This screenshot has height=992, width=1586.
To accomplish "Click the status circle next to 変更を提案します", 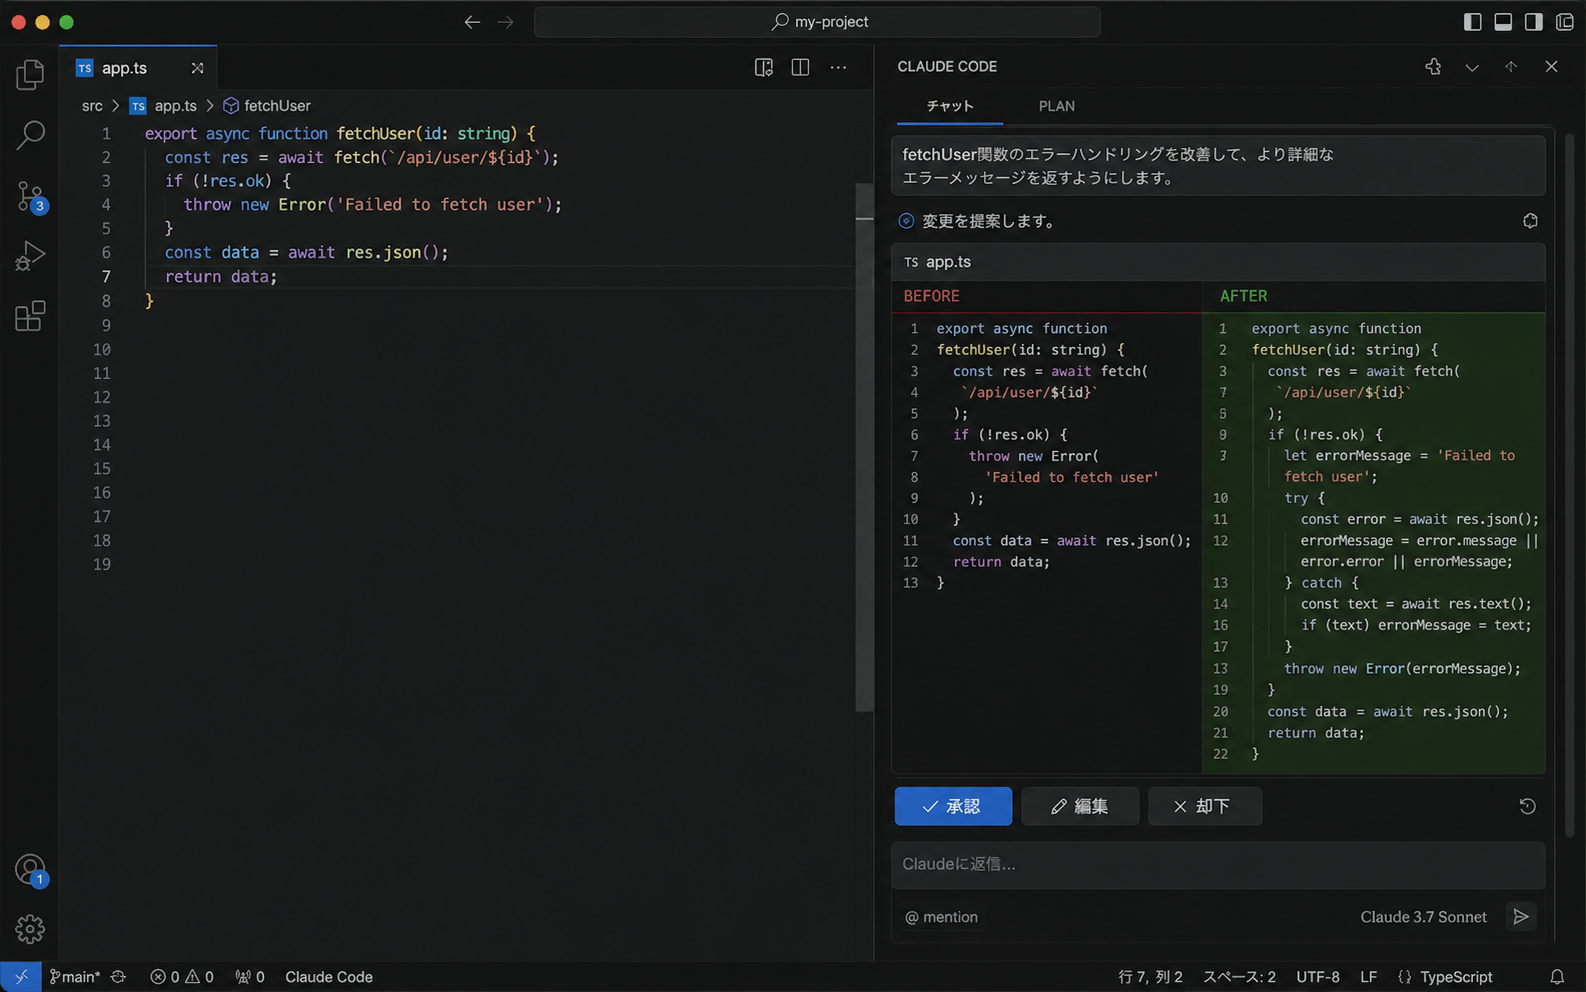I will pyautogui.click(x=906, y=221).
